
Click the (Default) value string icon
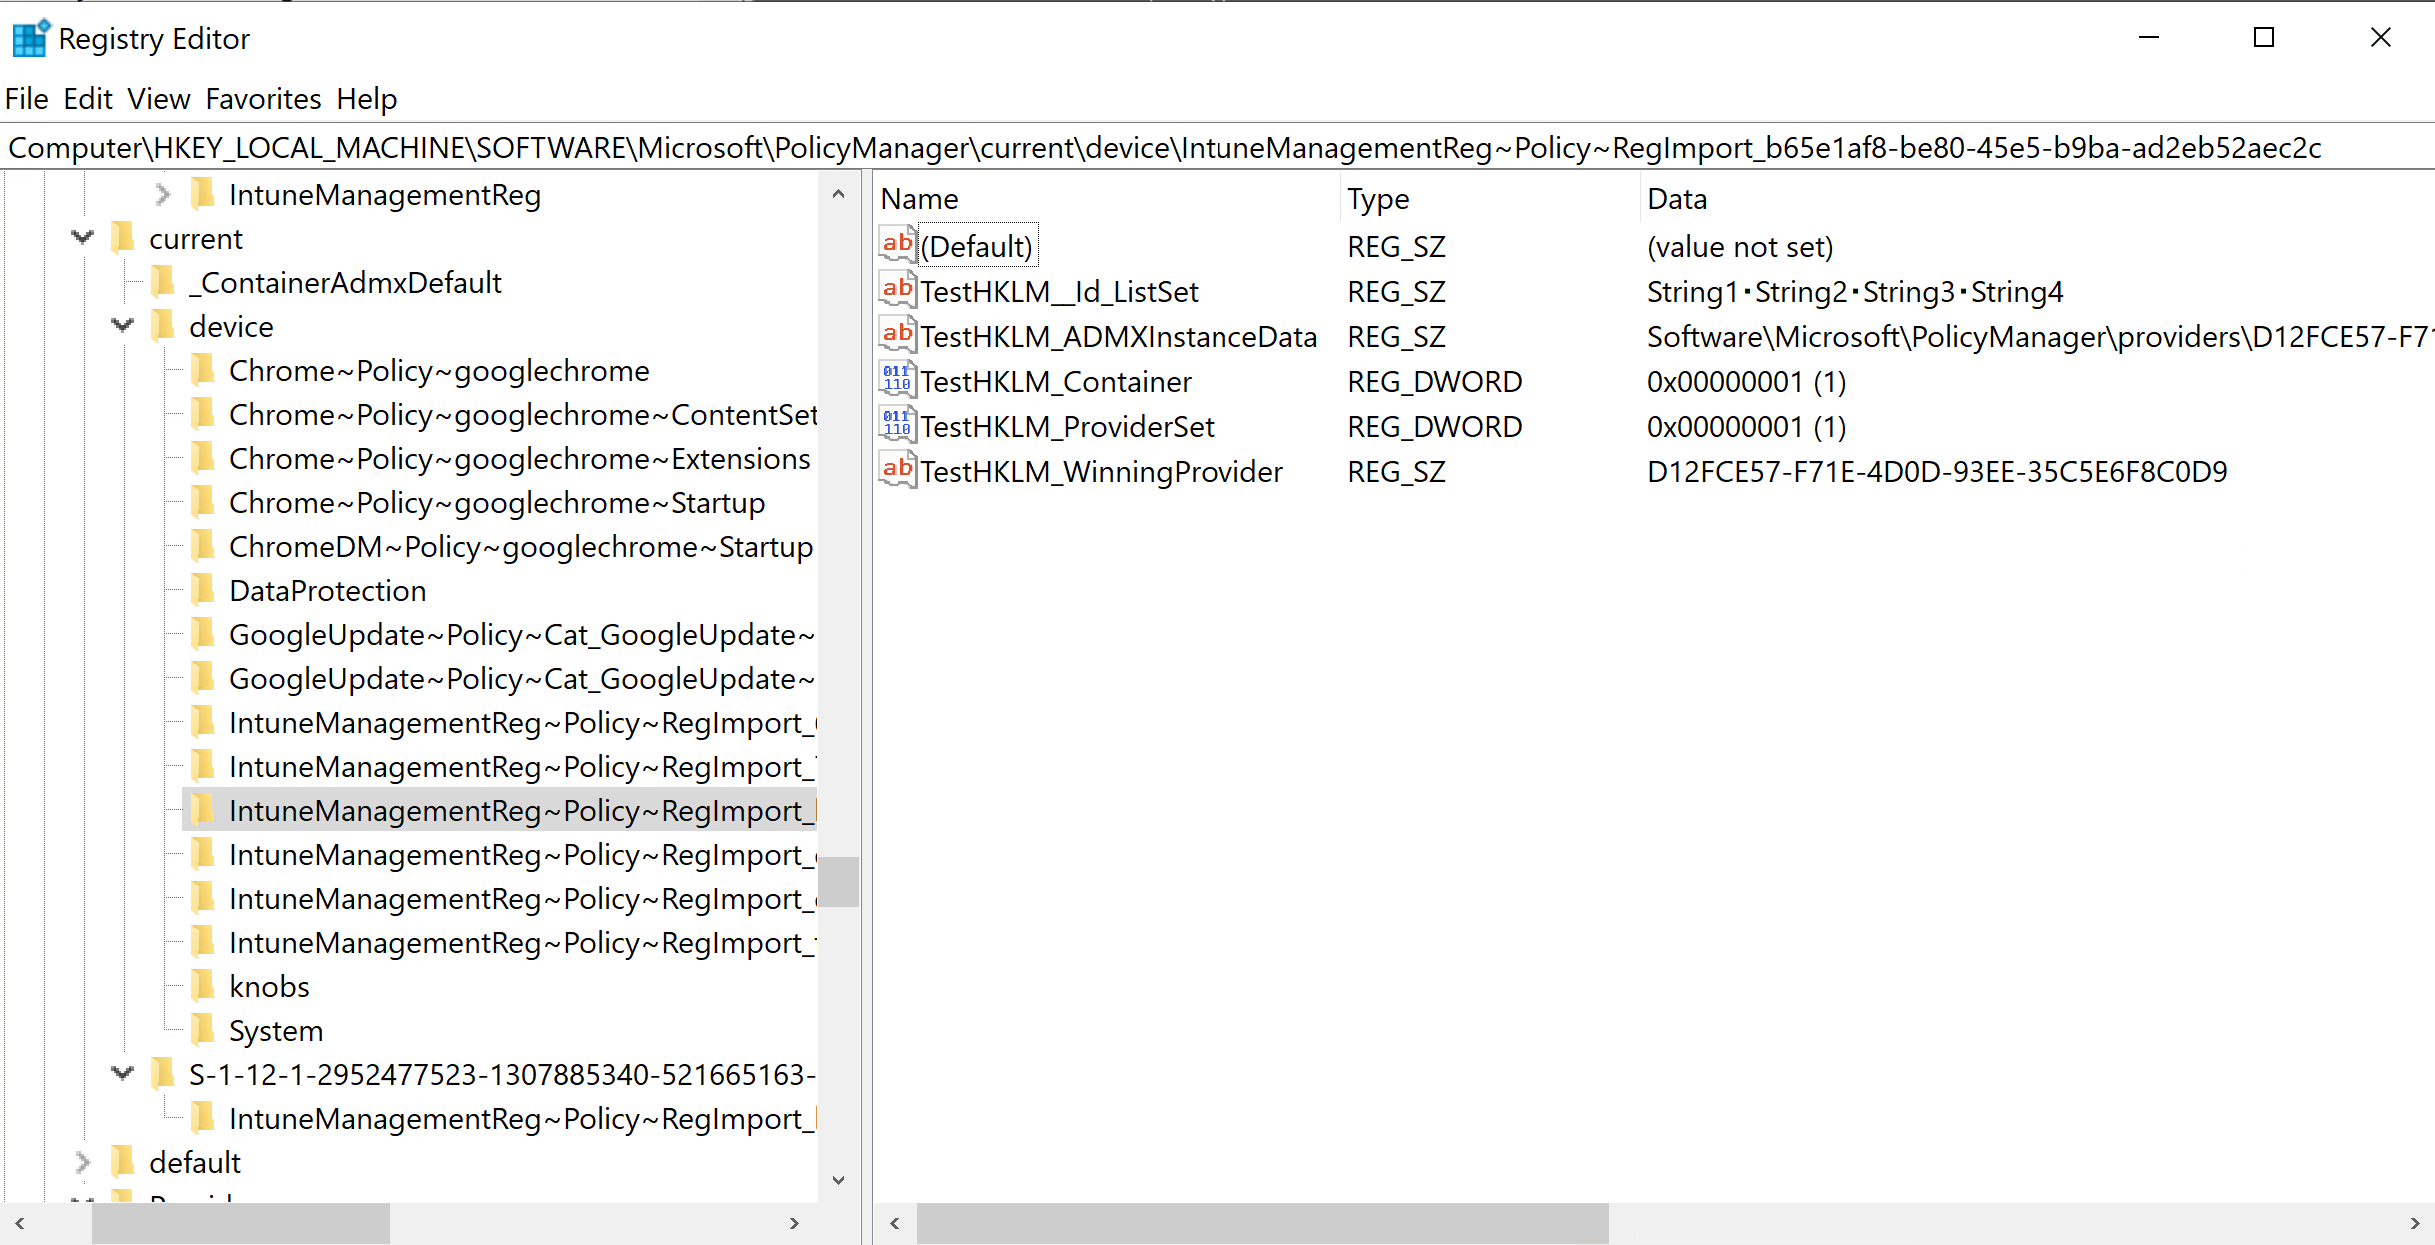[897, 245]
